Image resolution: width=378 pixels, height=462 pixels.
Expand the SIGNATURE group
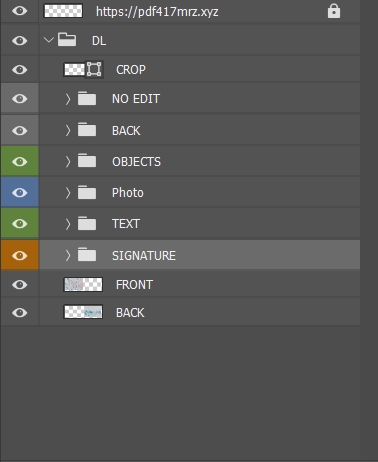pos(68,255)
